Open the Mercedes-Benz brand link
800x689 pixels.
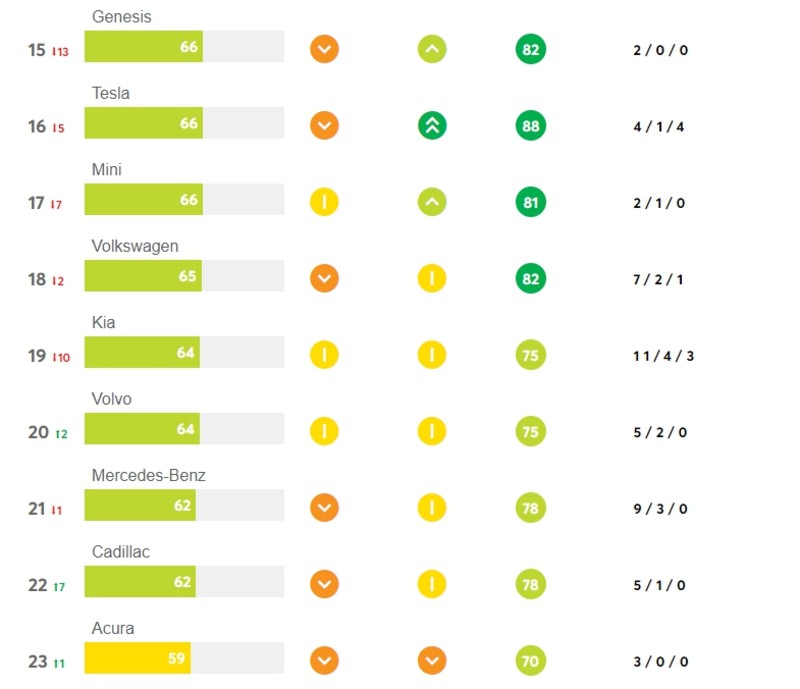tap(148, 475)
